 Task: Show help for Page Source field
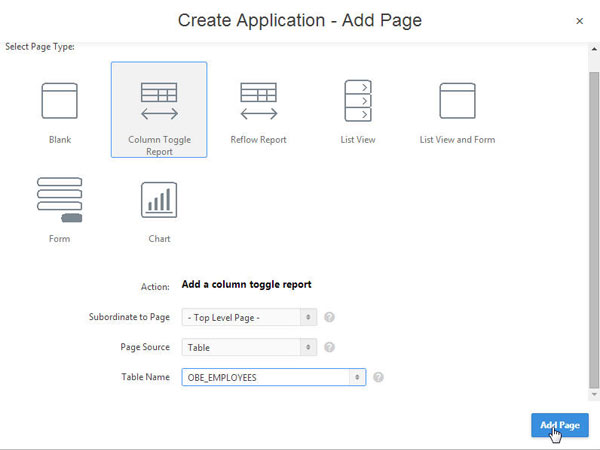tap(329, 347)
